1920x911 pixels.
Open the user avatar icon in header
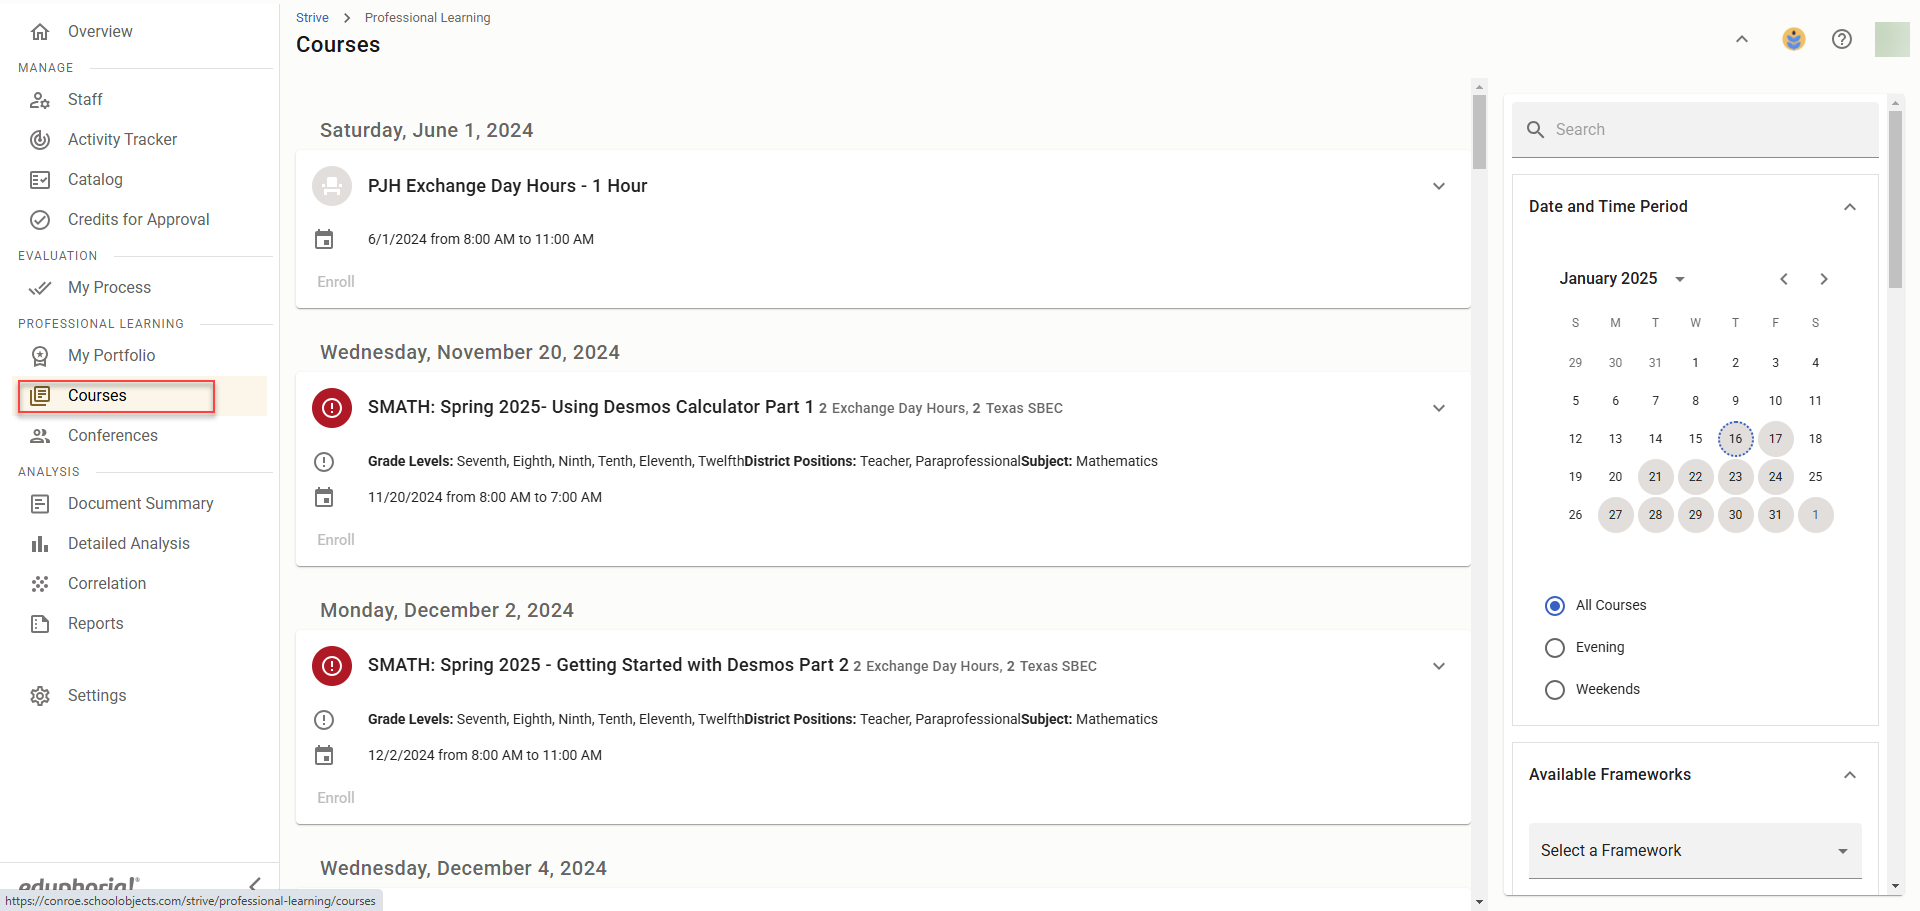point(1793,39)
